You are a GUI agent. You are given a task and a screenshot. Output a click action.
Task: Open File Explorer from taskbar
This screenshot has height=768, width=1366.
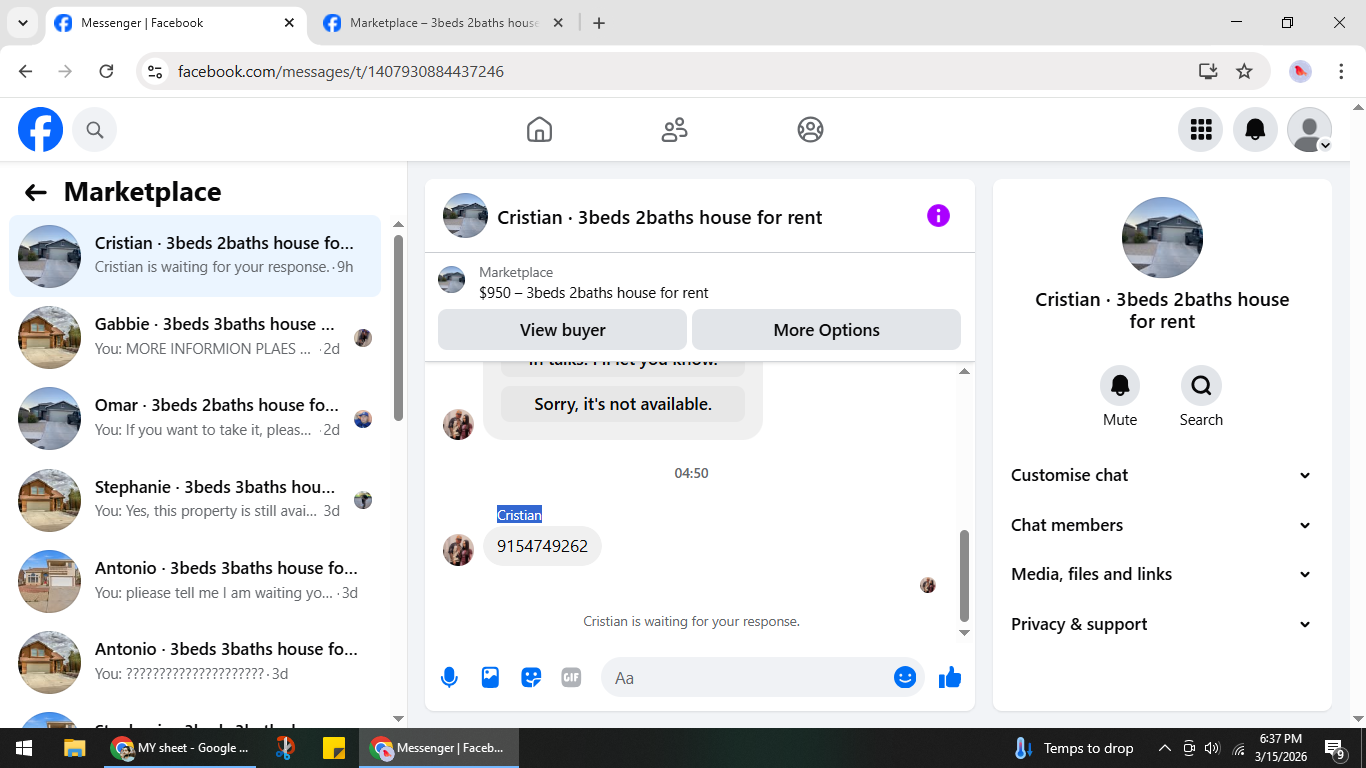[74, 748]
